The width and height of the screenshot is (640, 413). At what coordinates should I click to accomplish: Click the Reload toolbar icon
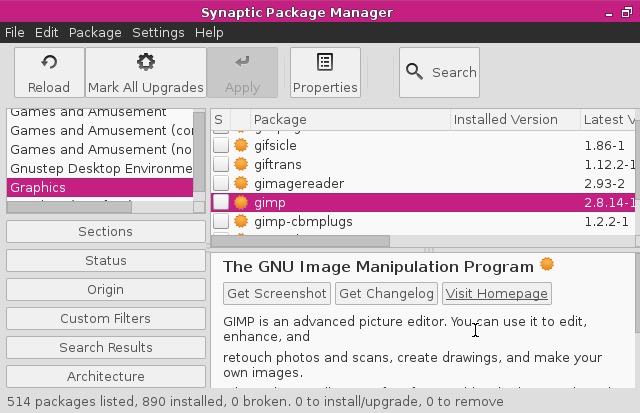pyautogui.click(x=49, y=62)
